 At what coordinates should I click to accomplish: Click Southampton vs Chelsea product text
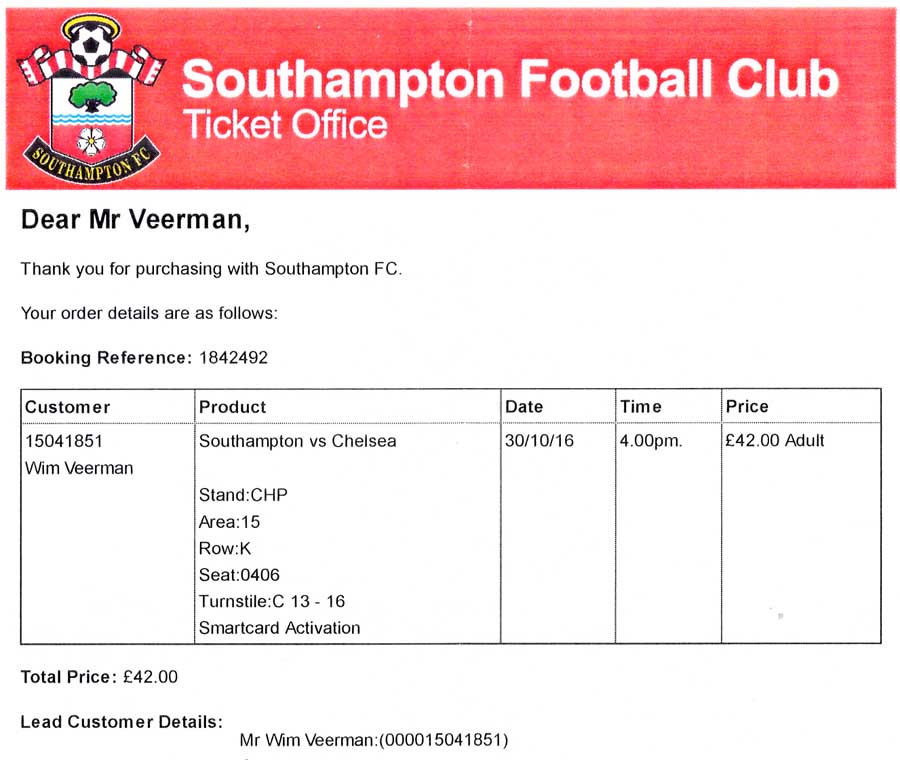pyautogui.click(x=297, y=441)
